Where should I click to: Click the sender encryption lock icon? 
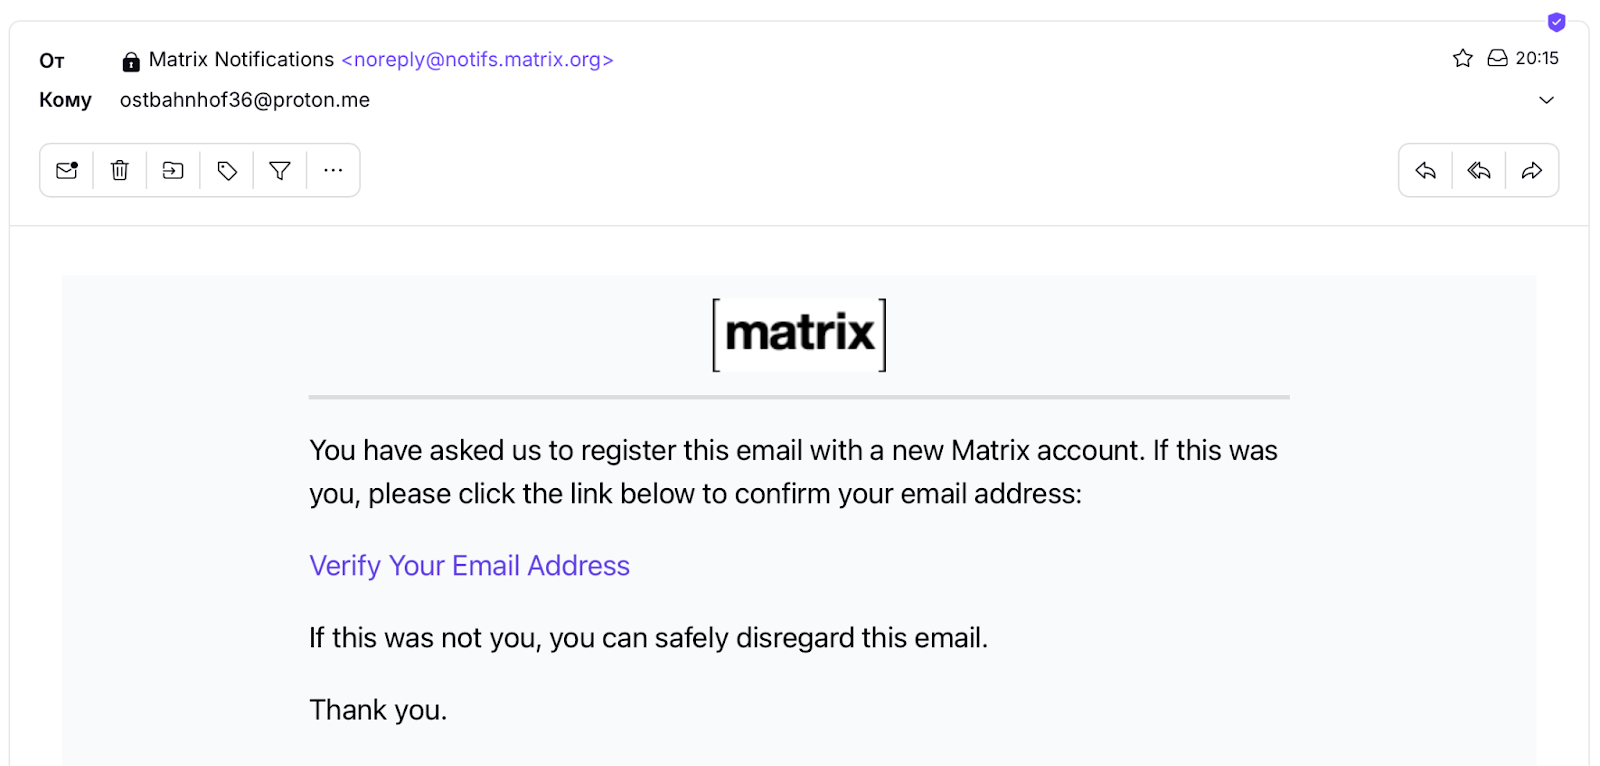131,62
